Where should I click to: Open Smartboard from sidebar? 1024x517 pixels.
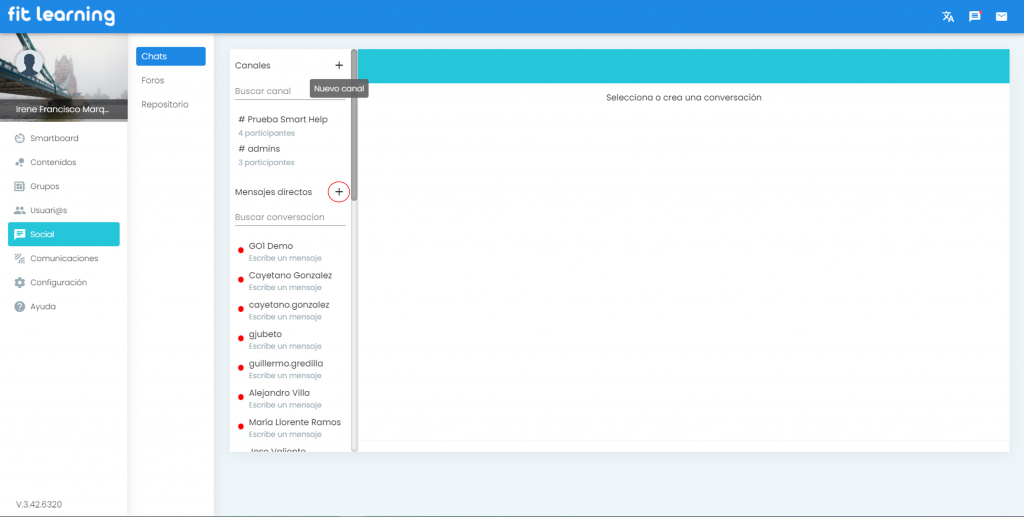click(54, 138)
